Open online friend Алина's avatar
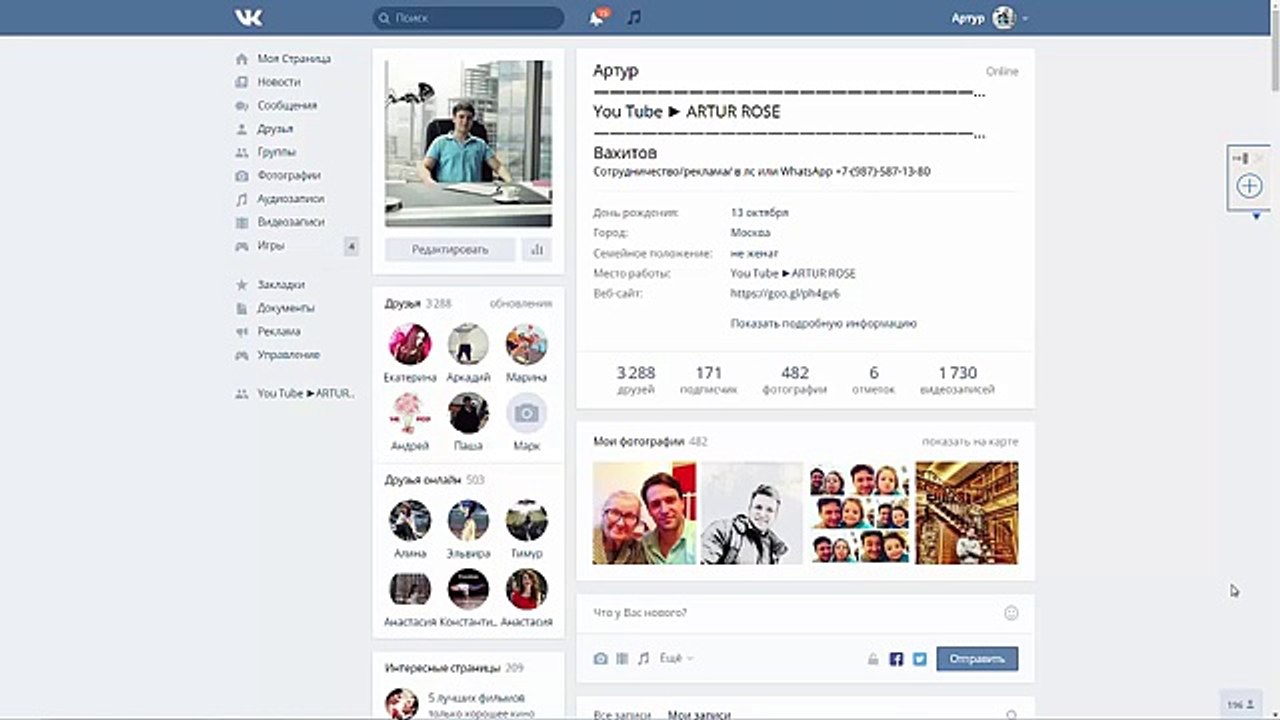The height and width of the screenshot is (720, 1280). pyautogui.click(x=410, y=521)
